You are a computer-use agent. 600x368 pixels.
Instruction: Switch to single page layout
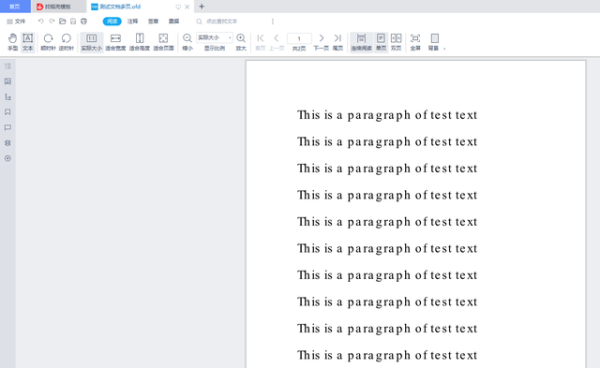pyautogui.click(x=381, y=42)
